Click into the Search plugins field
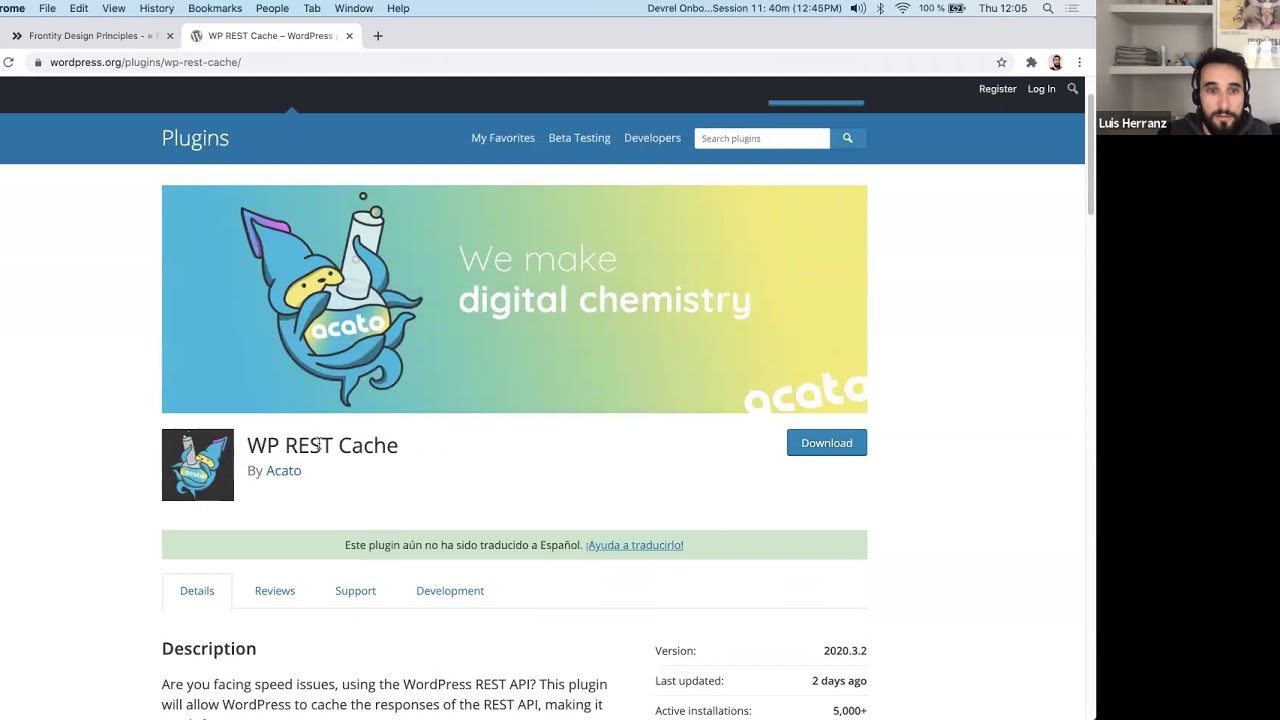Viewport: 1280px width, 720px height. tap(761, 138)
